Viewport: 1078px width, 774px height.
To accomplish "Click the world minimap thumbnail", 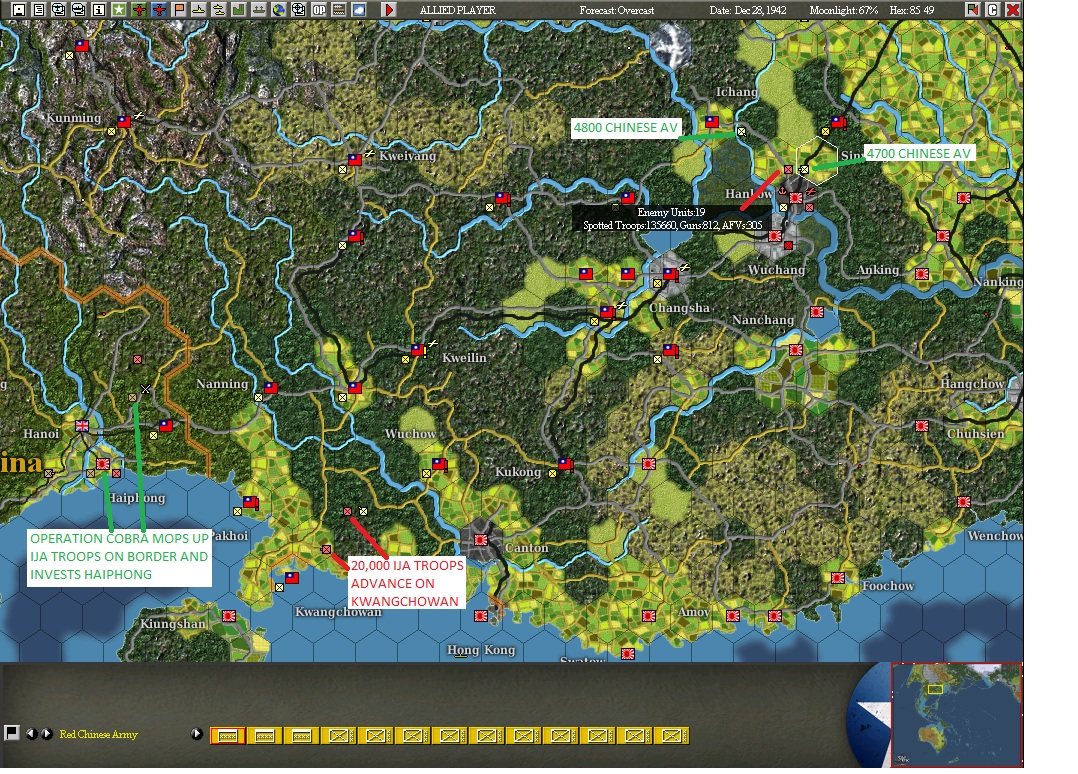I will pyautogui.click(x=957, y=714).
